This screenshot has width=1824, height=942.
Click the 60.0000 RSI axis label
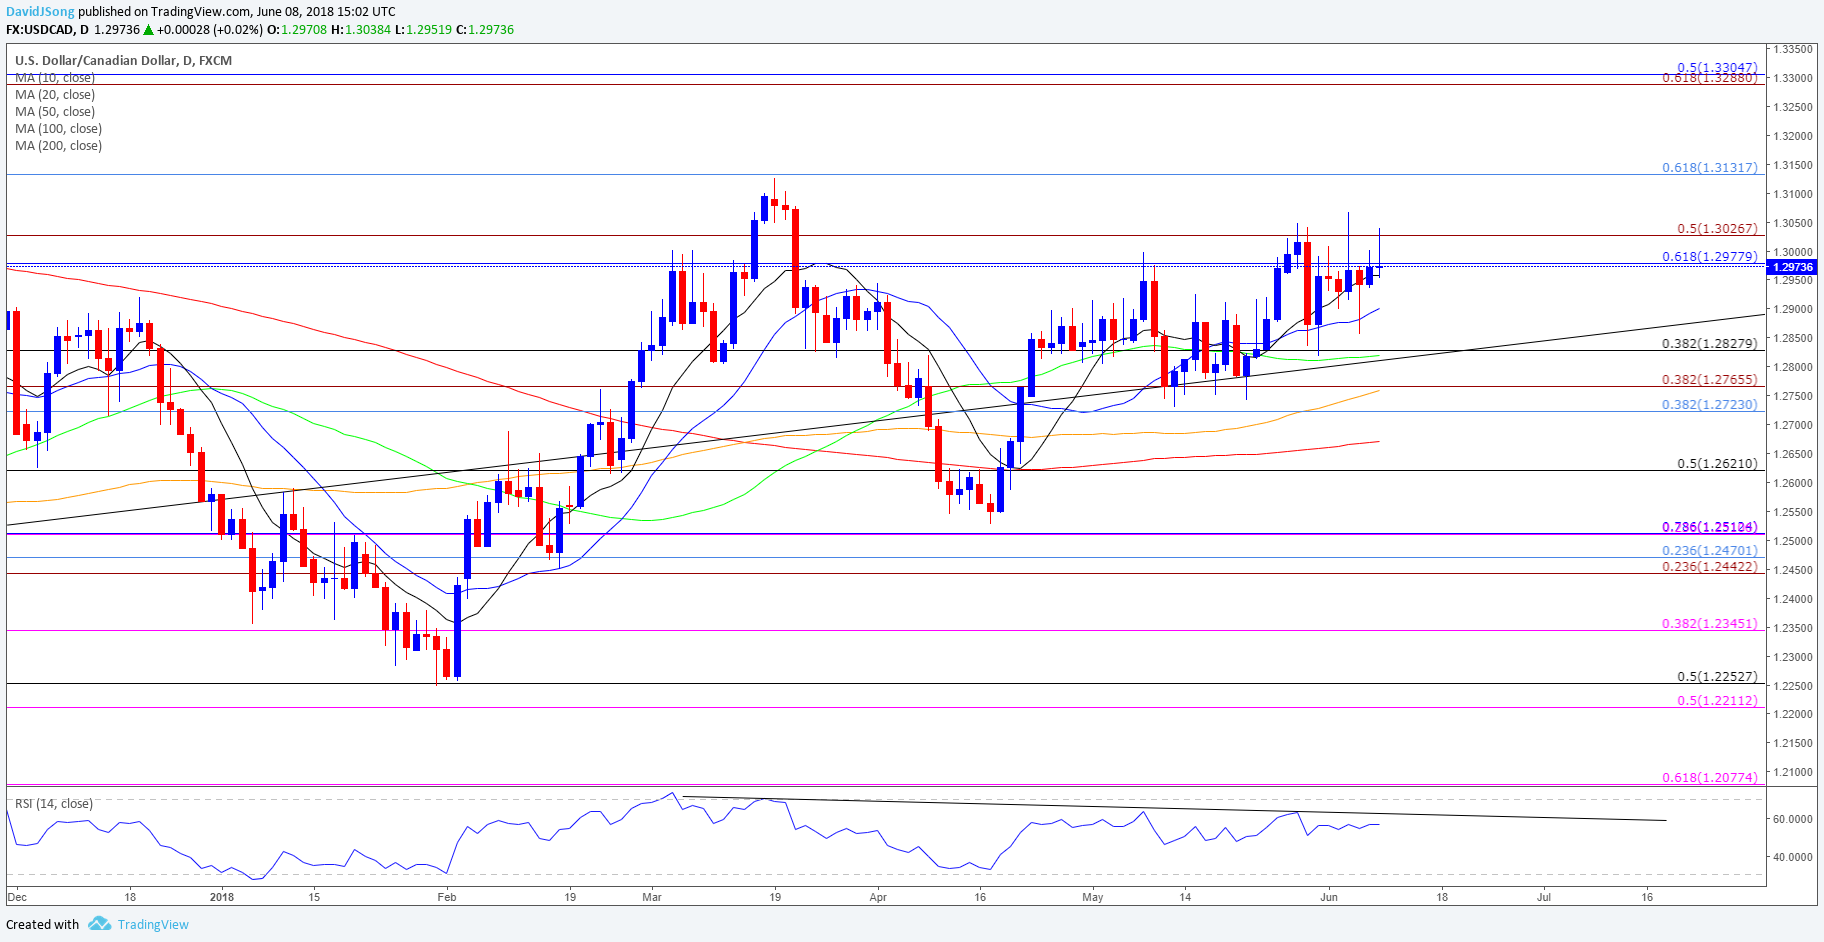1794,819
